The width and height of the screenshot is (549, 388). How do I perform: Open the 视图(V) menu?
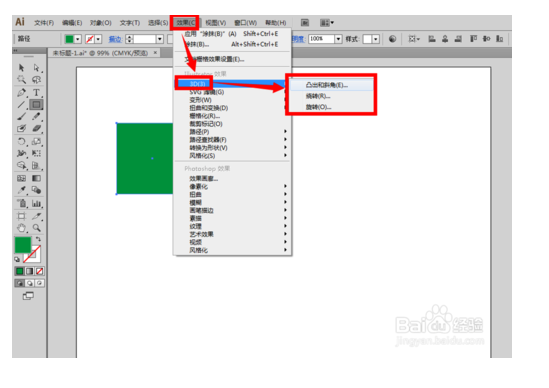coord(216,23)
